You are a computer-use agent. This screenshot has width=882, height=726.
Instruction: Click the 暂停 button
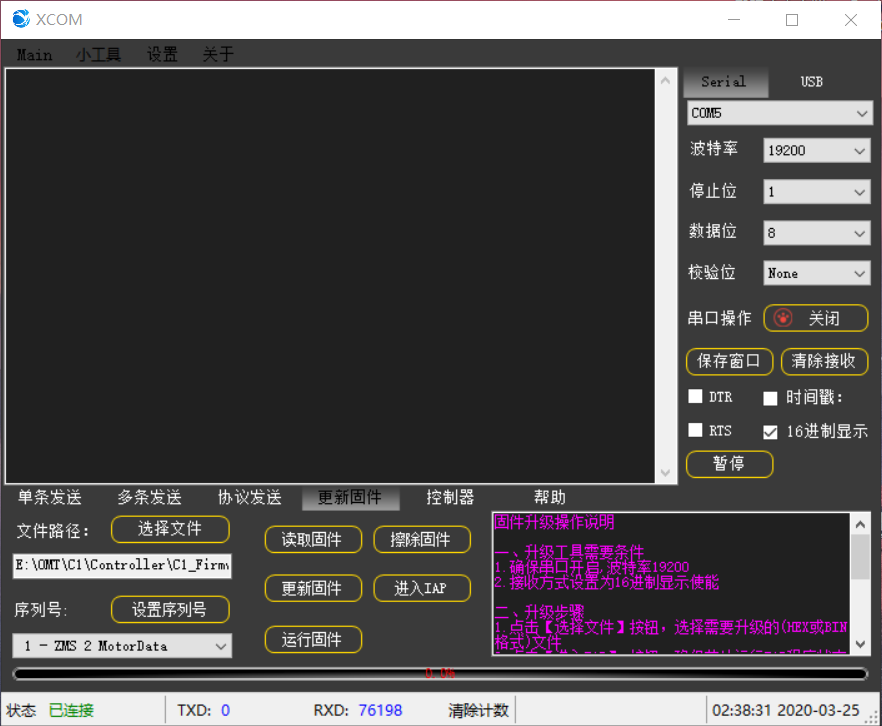(730, 464)
